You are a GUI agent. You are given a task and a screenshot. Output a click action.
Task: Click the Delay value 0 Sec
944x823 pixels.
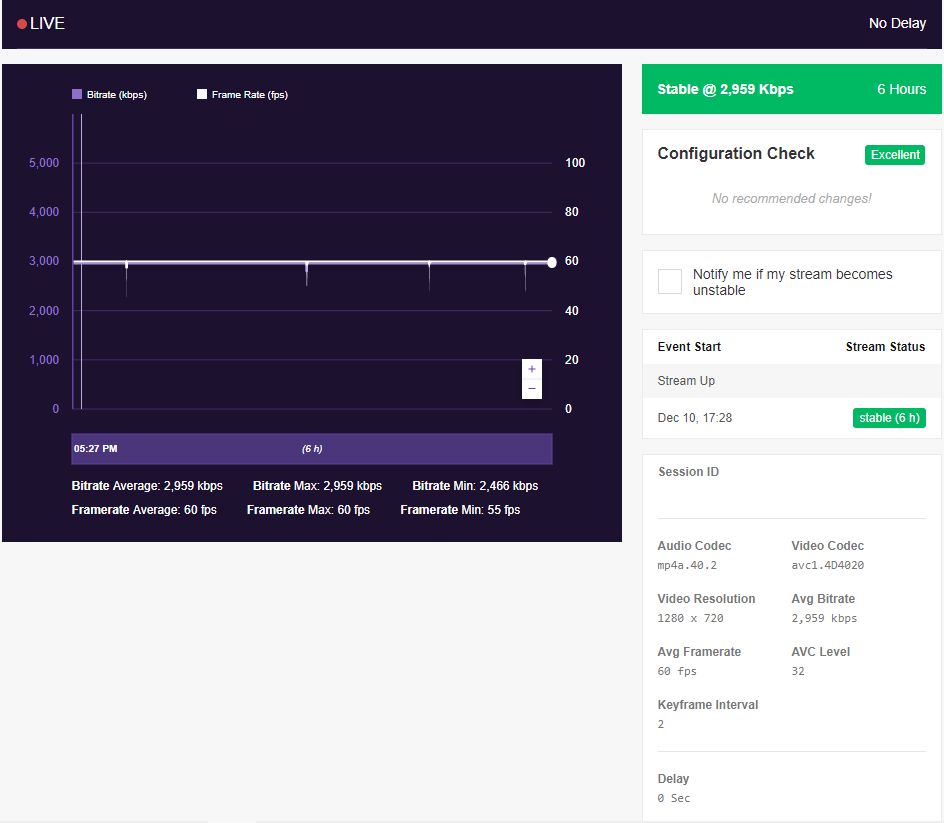tap(674, 798)
